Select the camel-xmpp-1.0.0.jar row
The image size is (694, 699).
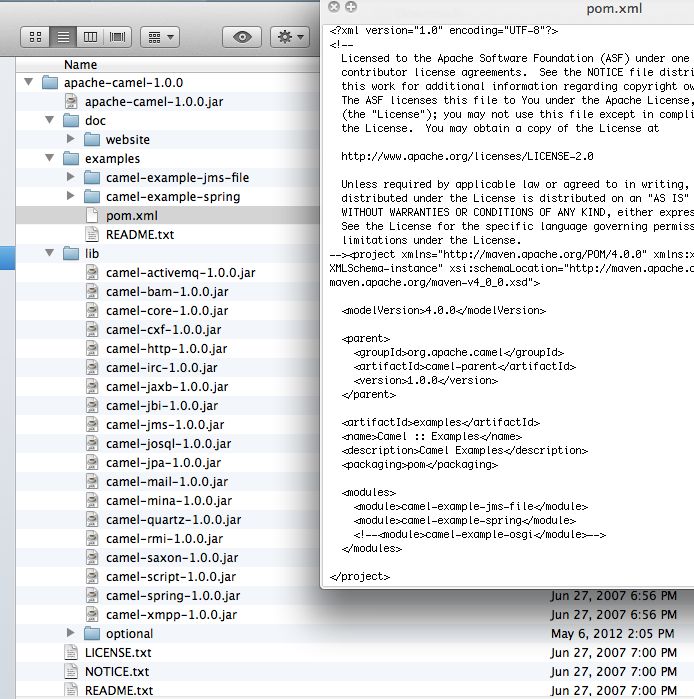click(x=355, y=615)
